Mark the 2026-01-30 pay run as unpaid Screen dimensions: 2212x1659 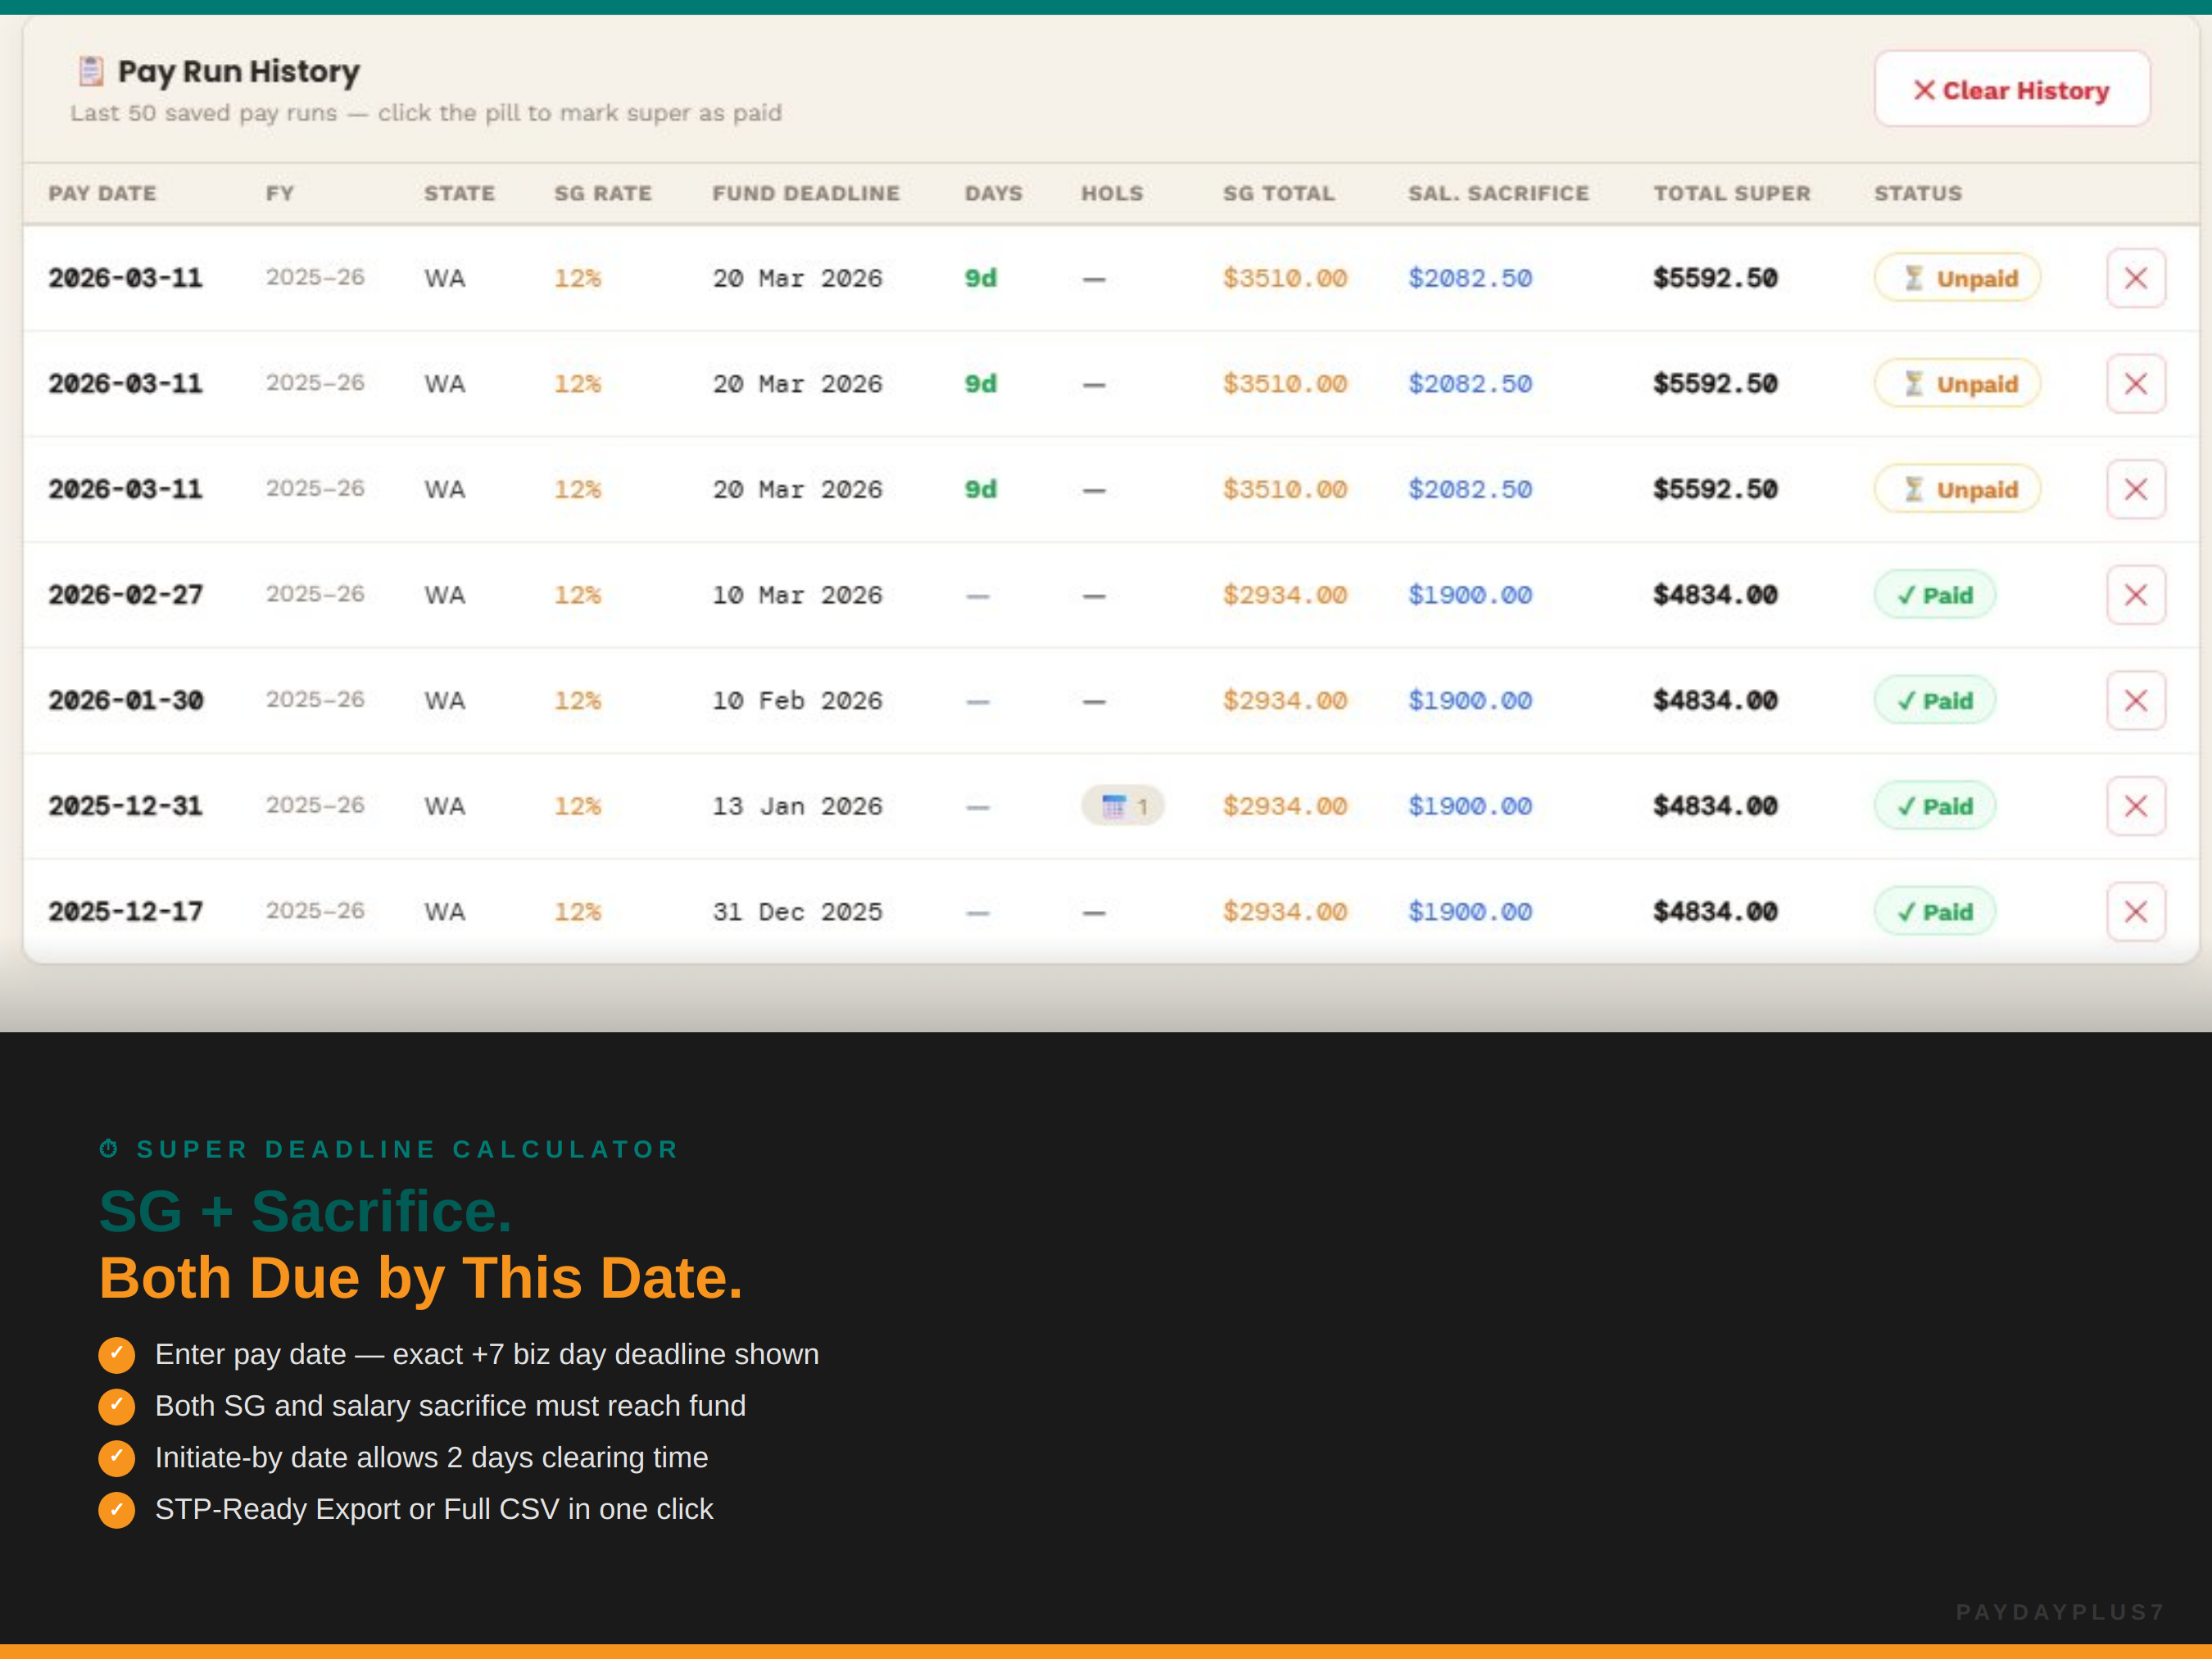click(x=1934, y=699)
